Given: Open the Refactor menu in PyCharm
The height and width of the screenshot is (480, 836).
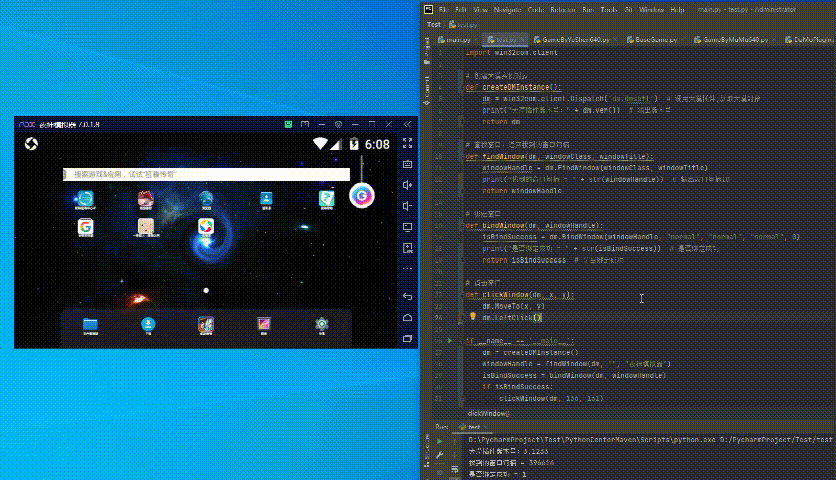Looking at the screenshot, I should pos(562,10).
